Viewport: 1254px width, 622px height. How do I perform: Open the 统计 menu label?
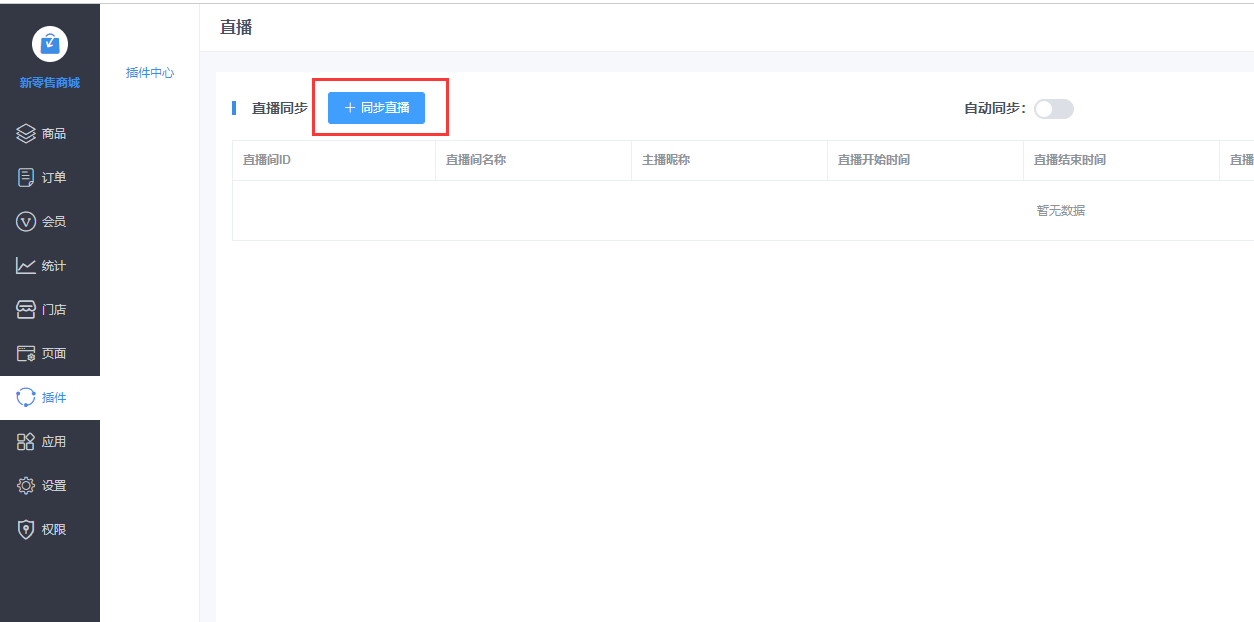[x=54, y=265]
